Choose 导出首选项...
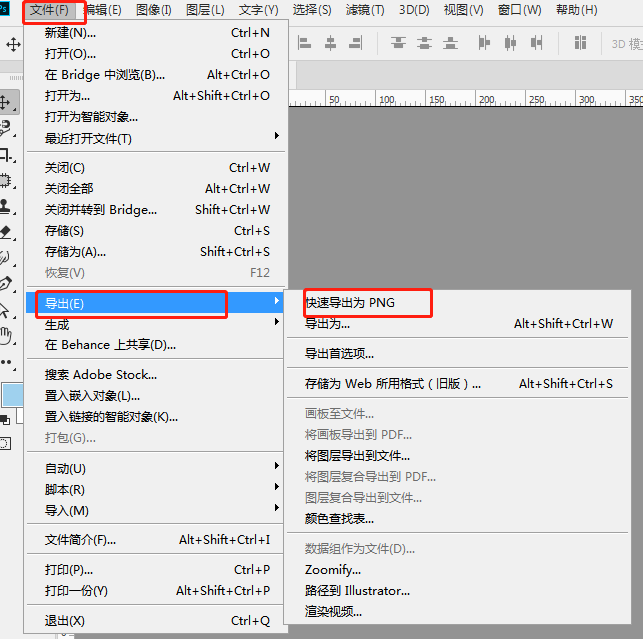The height and width of the screenshot is (639, 643). click(458, 353)
